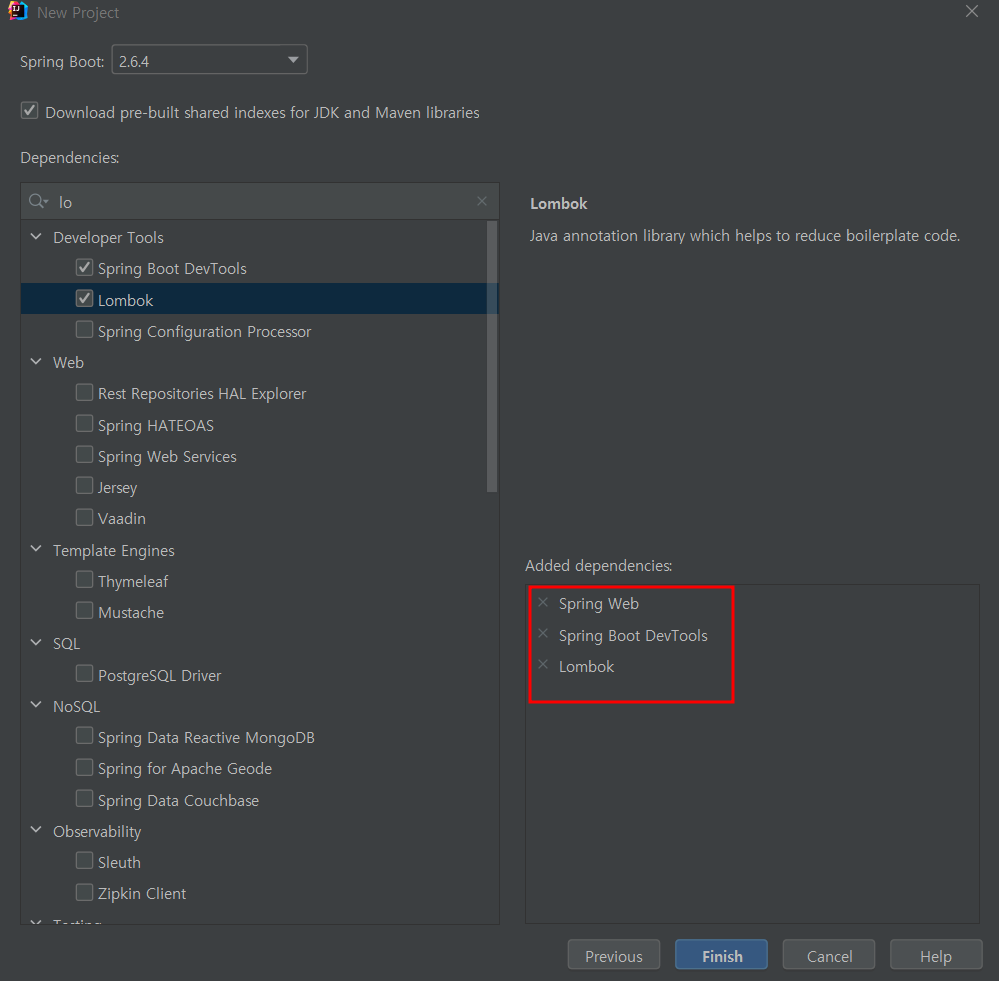Viewport: 999px width, 981px height.
Task: Click the IntelliJ IDEA logo icon
Action: point(18,11)
